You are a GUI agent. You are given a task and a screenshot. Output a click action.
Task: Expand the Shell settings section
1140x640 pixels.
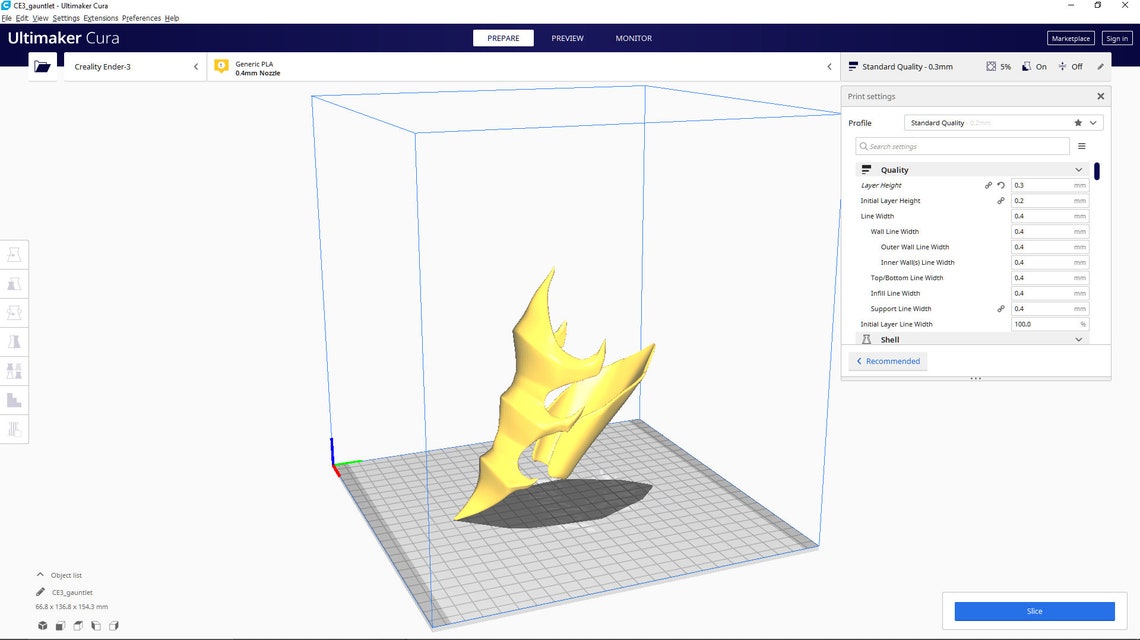(1078, 340)
